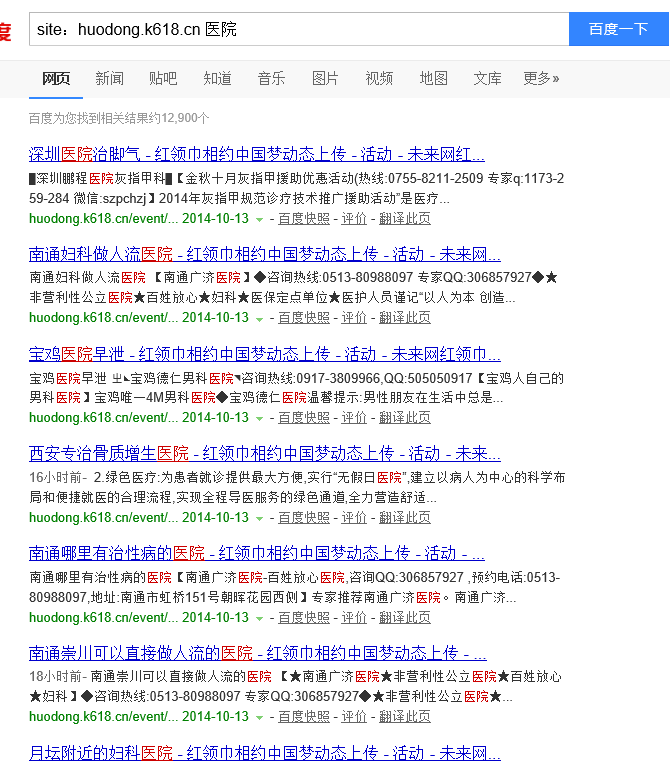This screenshot has width=670, height=764.
Task: Click 评价 for 南通妇科做人流医院 result
Action: (354, 318)
